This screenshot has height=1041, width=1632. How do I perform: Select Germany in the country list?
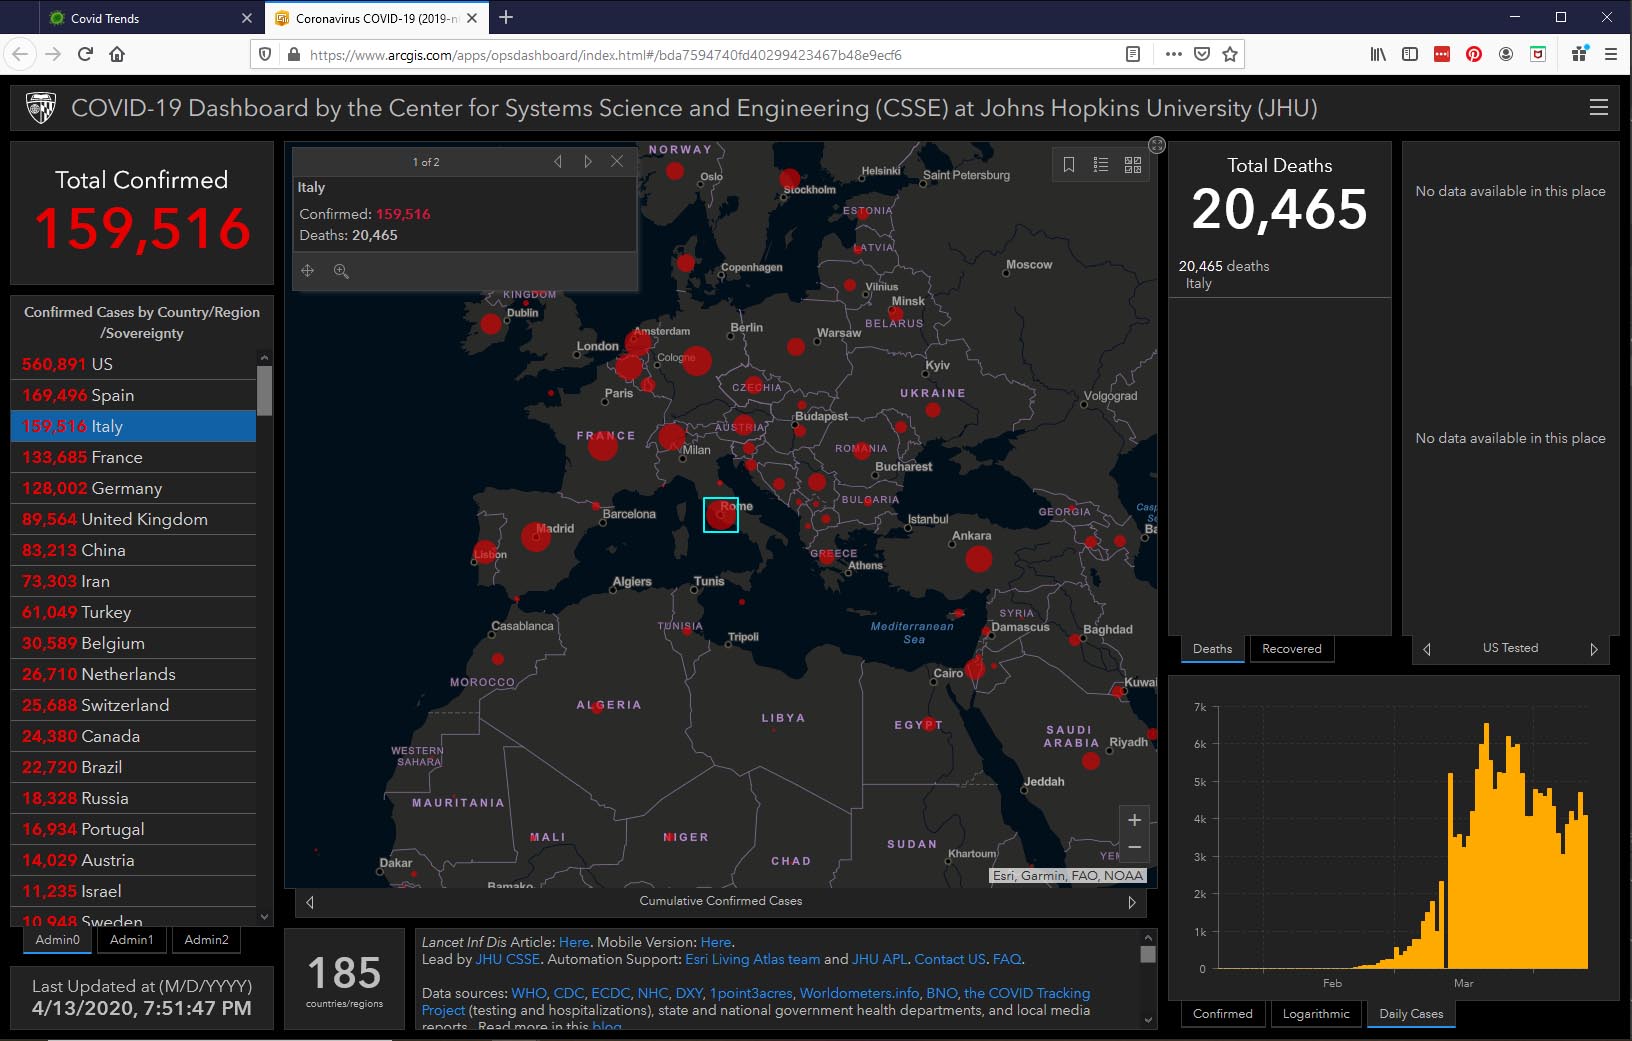point(133,488)
